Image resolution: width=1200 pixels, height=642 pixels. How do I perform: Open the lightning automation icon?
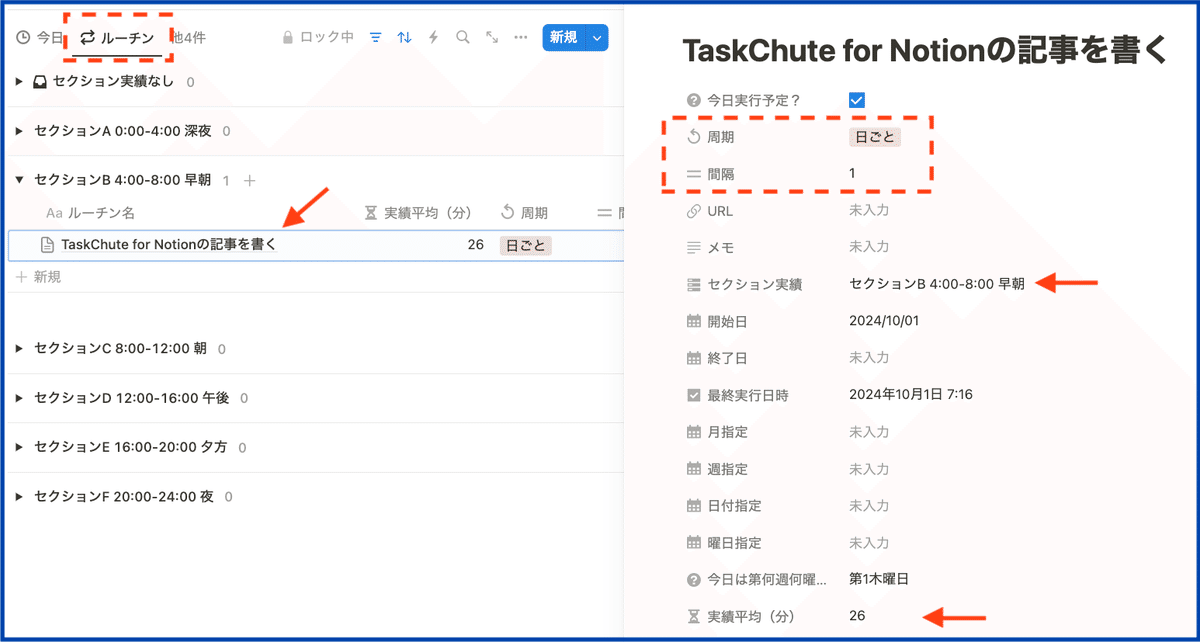click(433, 37)
